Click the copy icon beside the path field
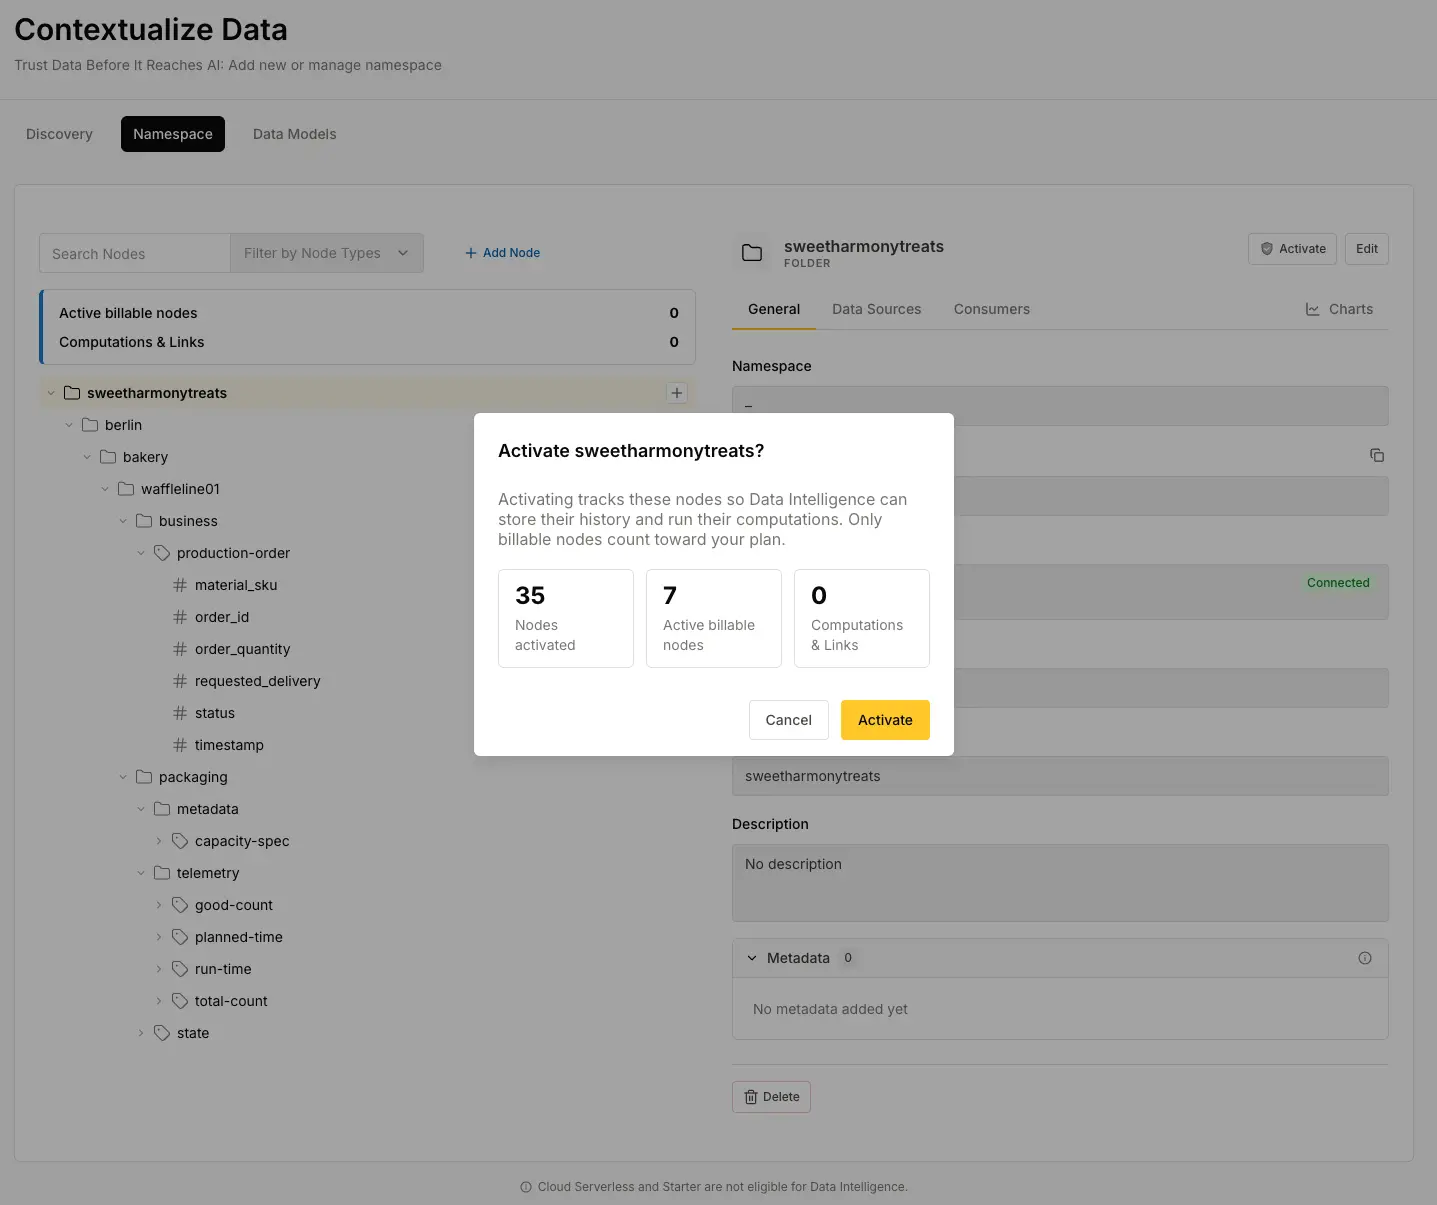This screenshot has height=1205, width=1437. coord(1377,455)
